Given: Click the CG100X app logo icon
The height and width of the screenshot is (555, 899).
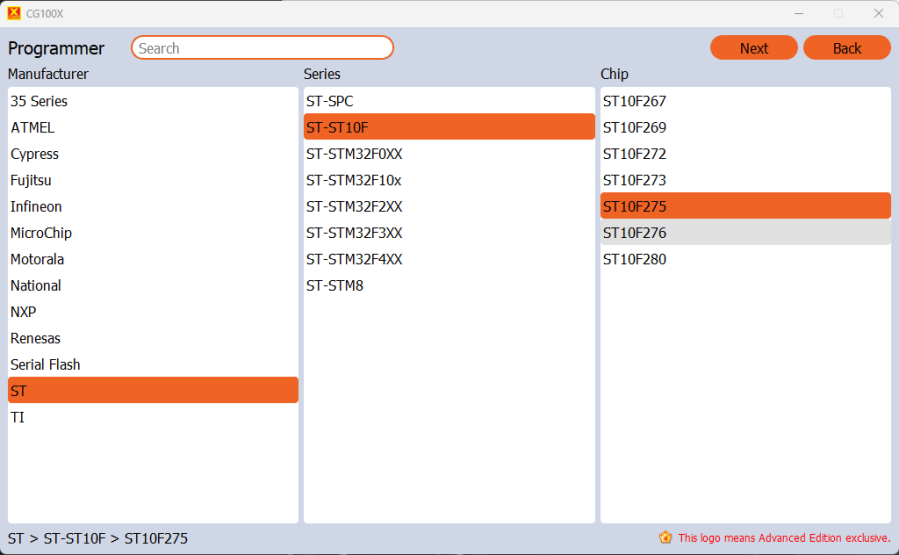Looking at the screenshot, I should (x=14, y=13).
